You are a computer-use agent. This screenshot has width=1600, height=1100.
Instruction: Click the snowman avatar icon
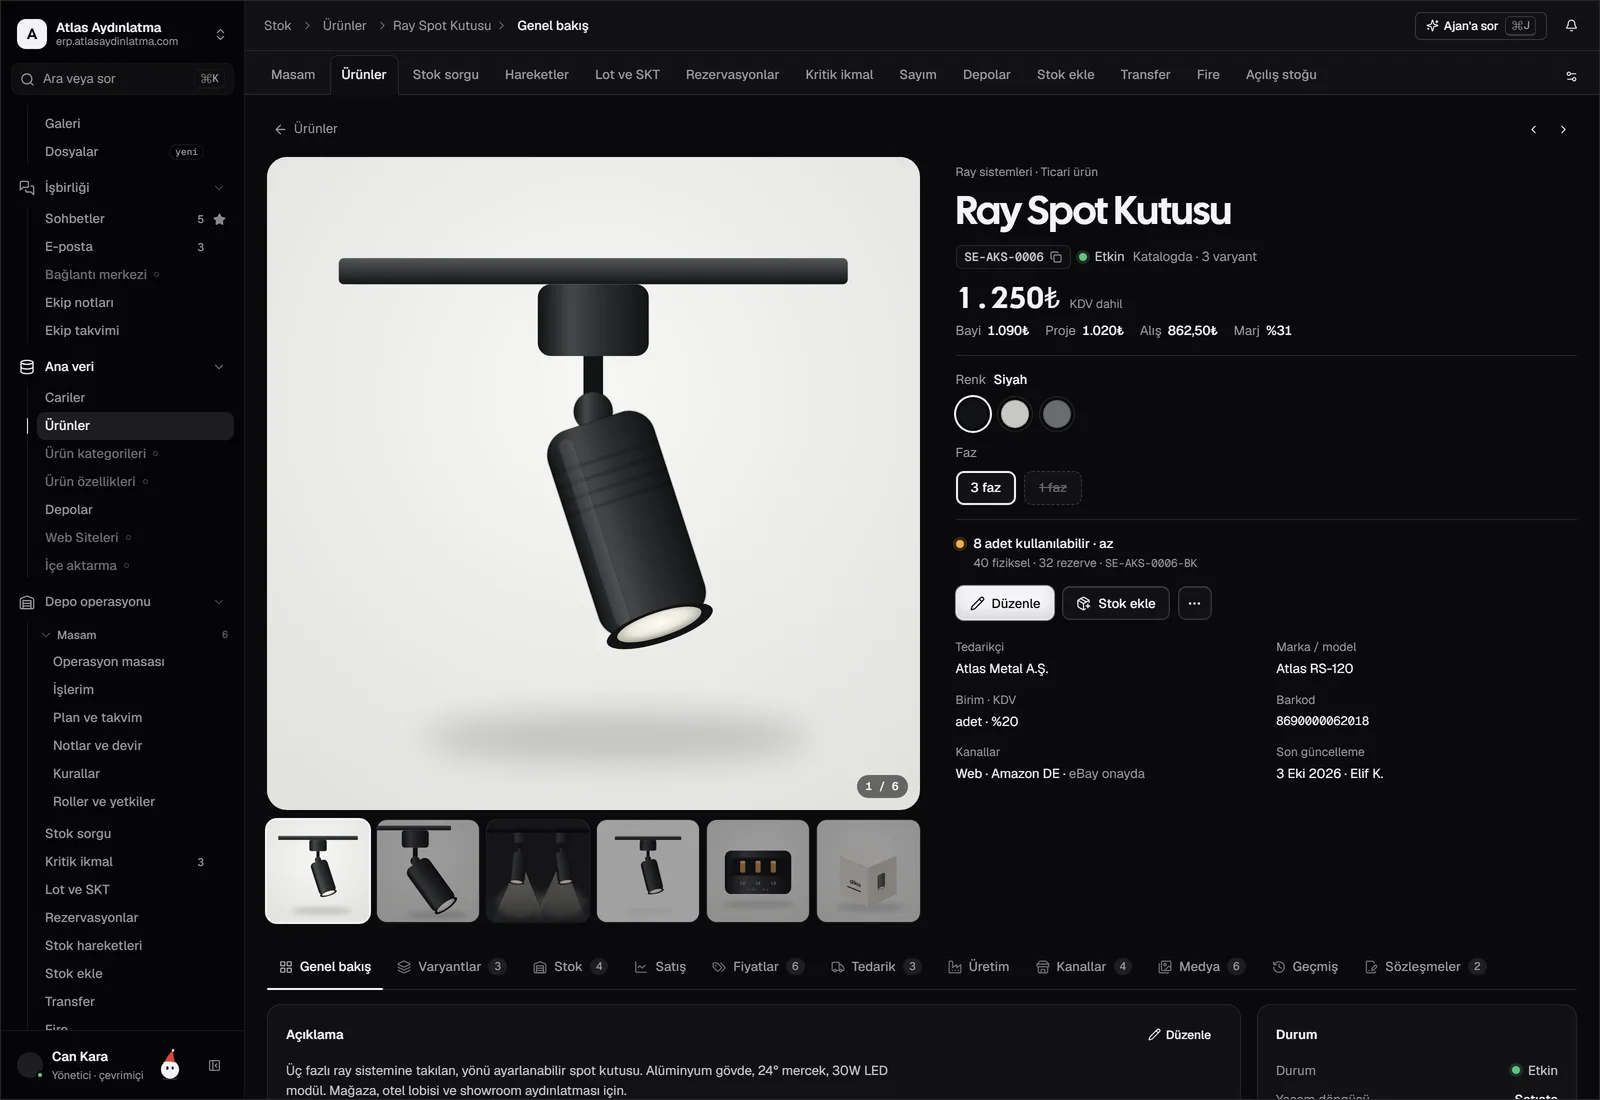point(170,1065)
